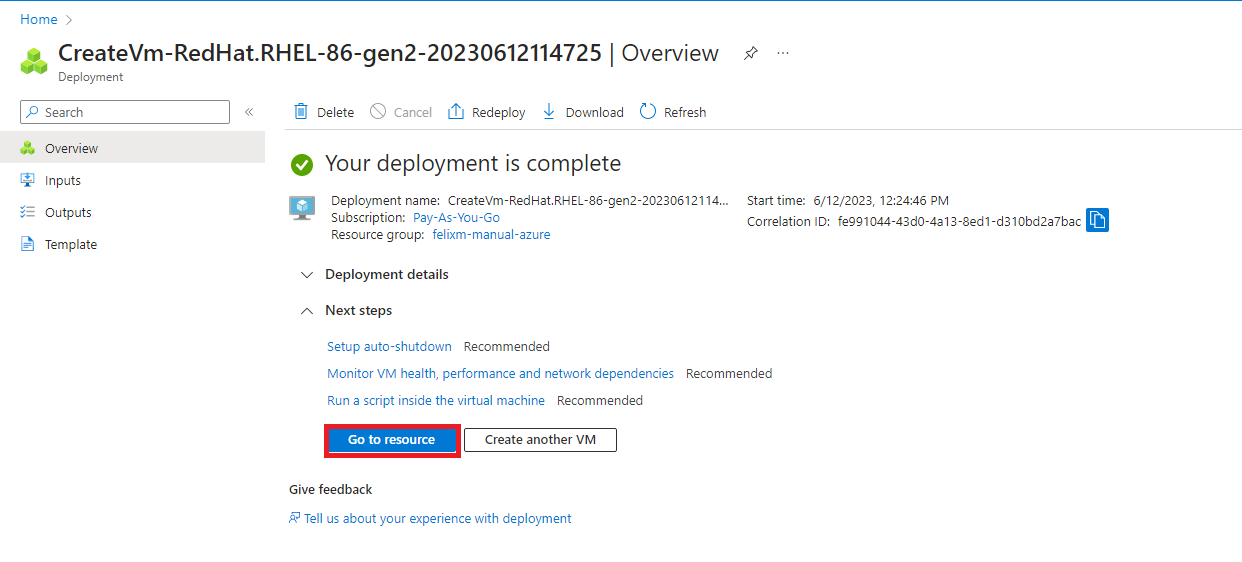The image size is (1242, 562).
Task: Click the Redeploy upload icon
Action: coord(456,112)
